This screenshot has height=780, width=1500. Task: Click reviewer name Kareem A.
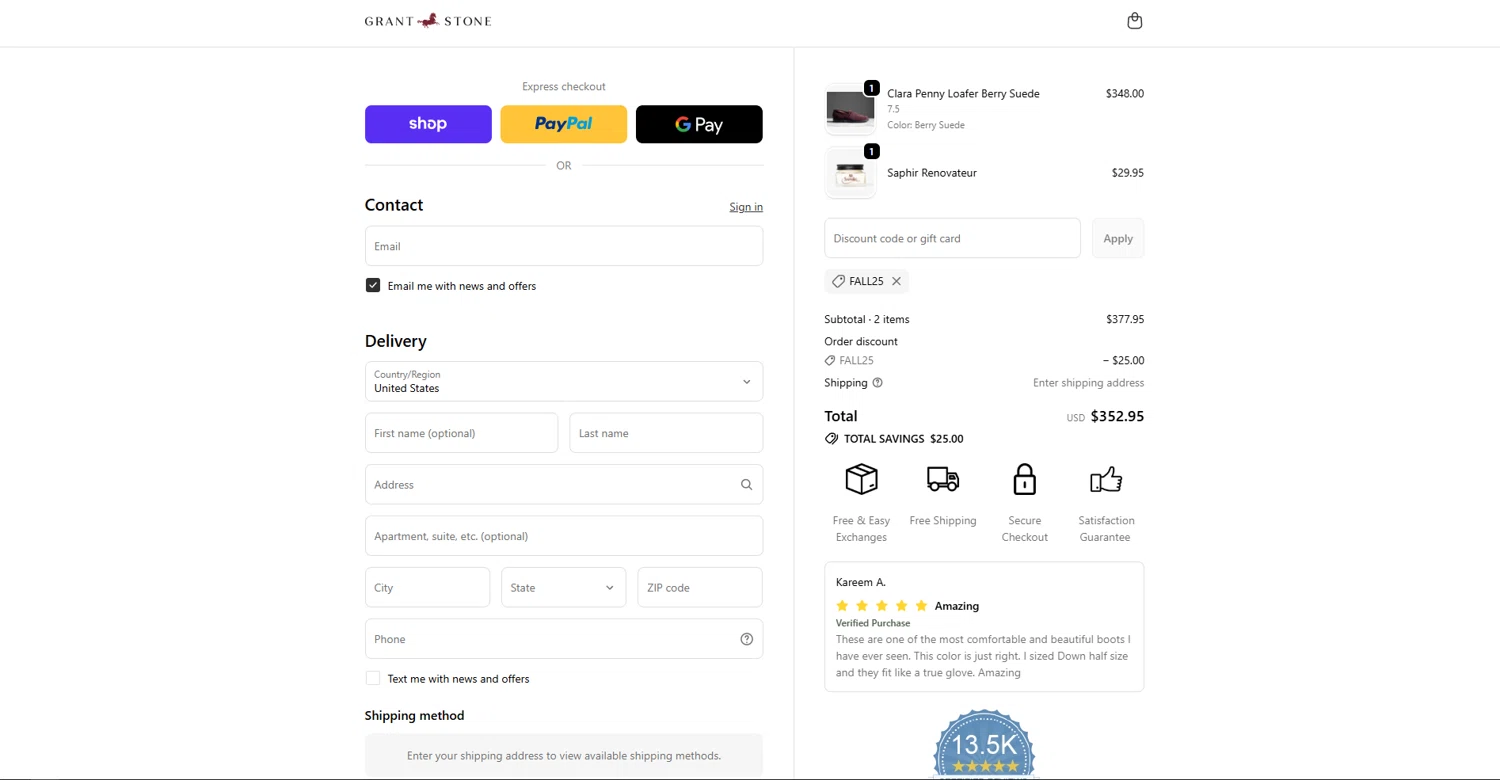(x=861, y=582)
